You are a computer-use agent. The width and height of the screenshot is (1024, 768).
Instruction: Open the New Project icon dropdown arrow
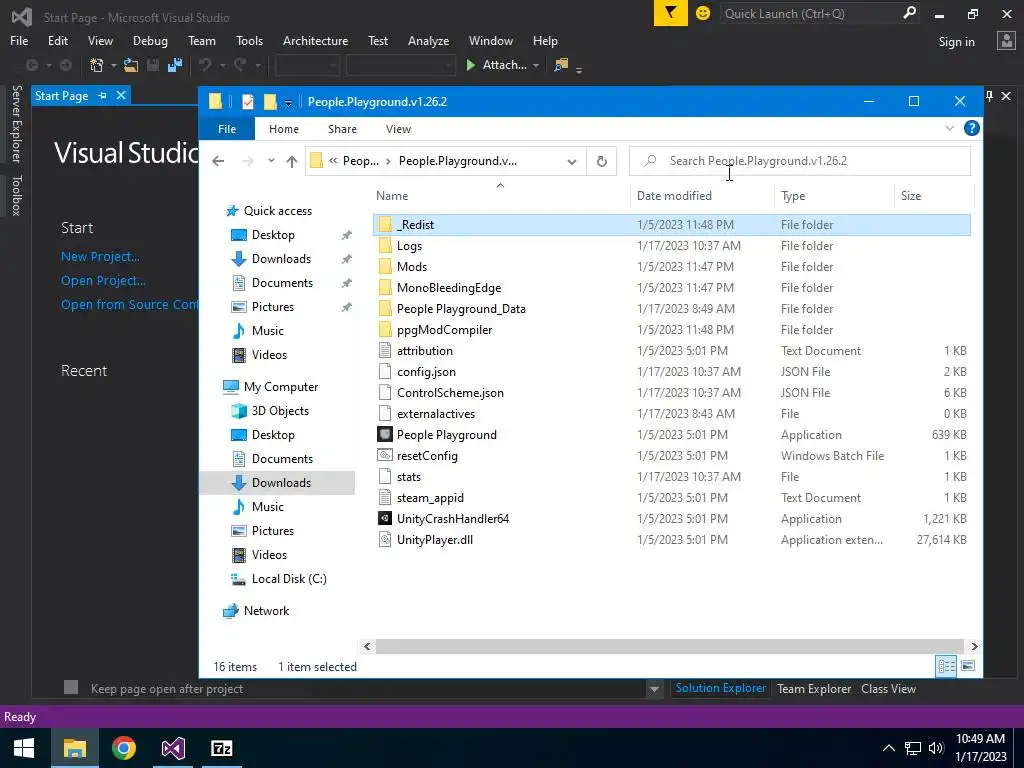click(x=113, y=65)
